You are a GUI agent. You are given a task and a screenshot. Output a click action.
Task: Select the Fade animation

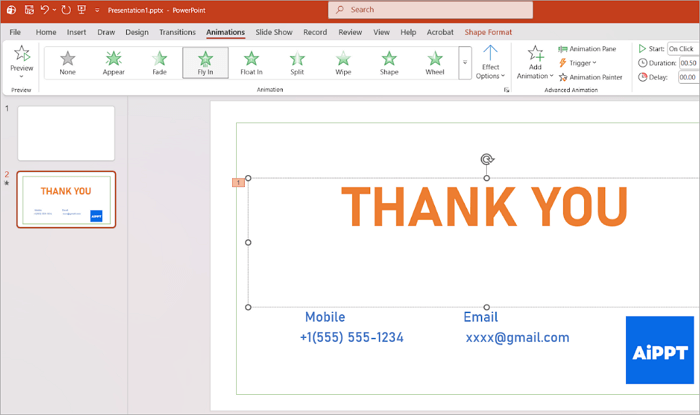point(159,63)
